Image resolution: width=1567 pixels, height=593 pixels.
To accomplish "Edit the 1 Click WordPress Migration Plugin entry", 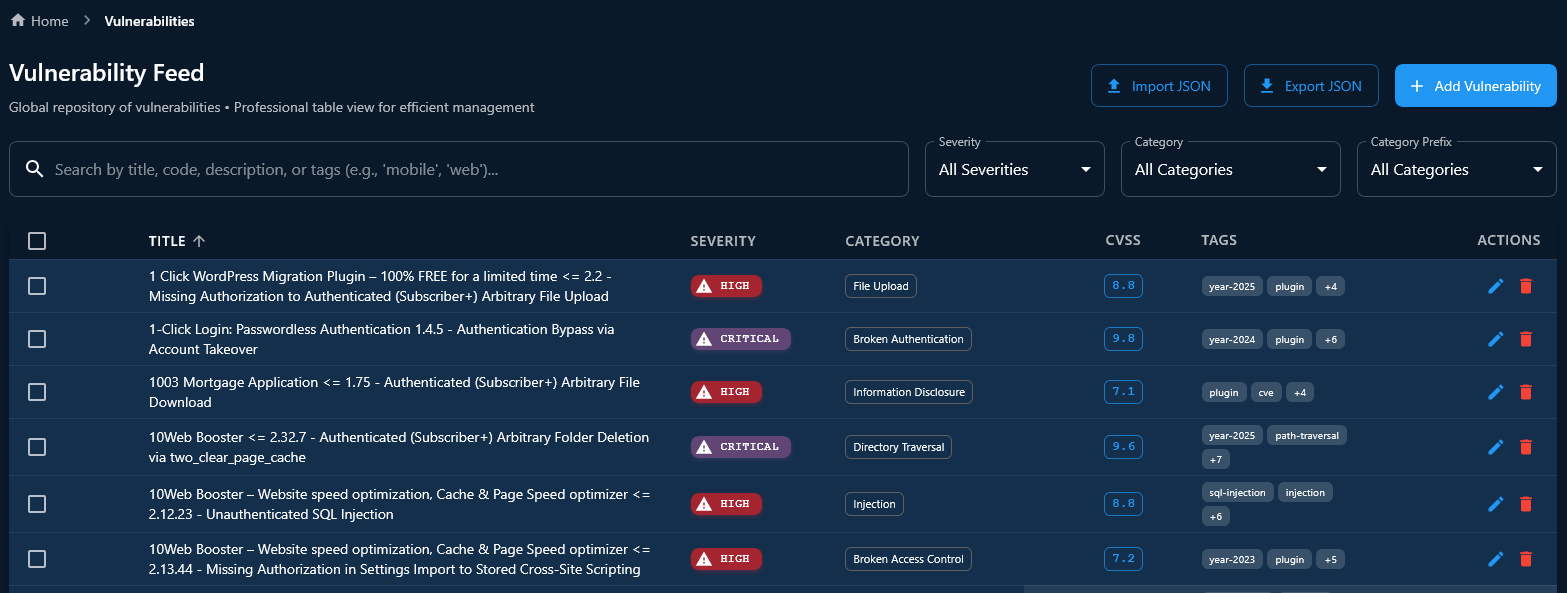I will 1496,286.
